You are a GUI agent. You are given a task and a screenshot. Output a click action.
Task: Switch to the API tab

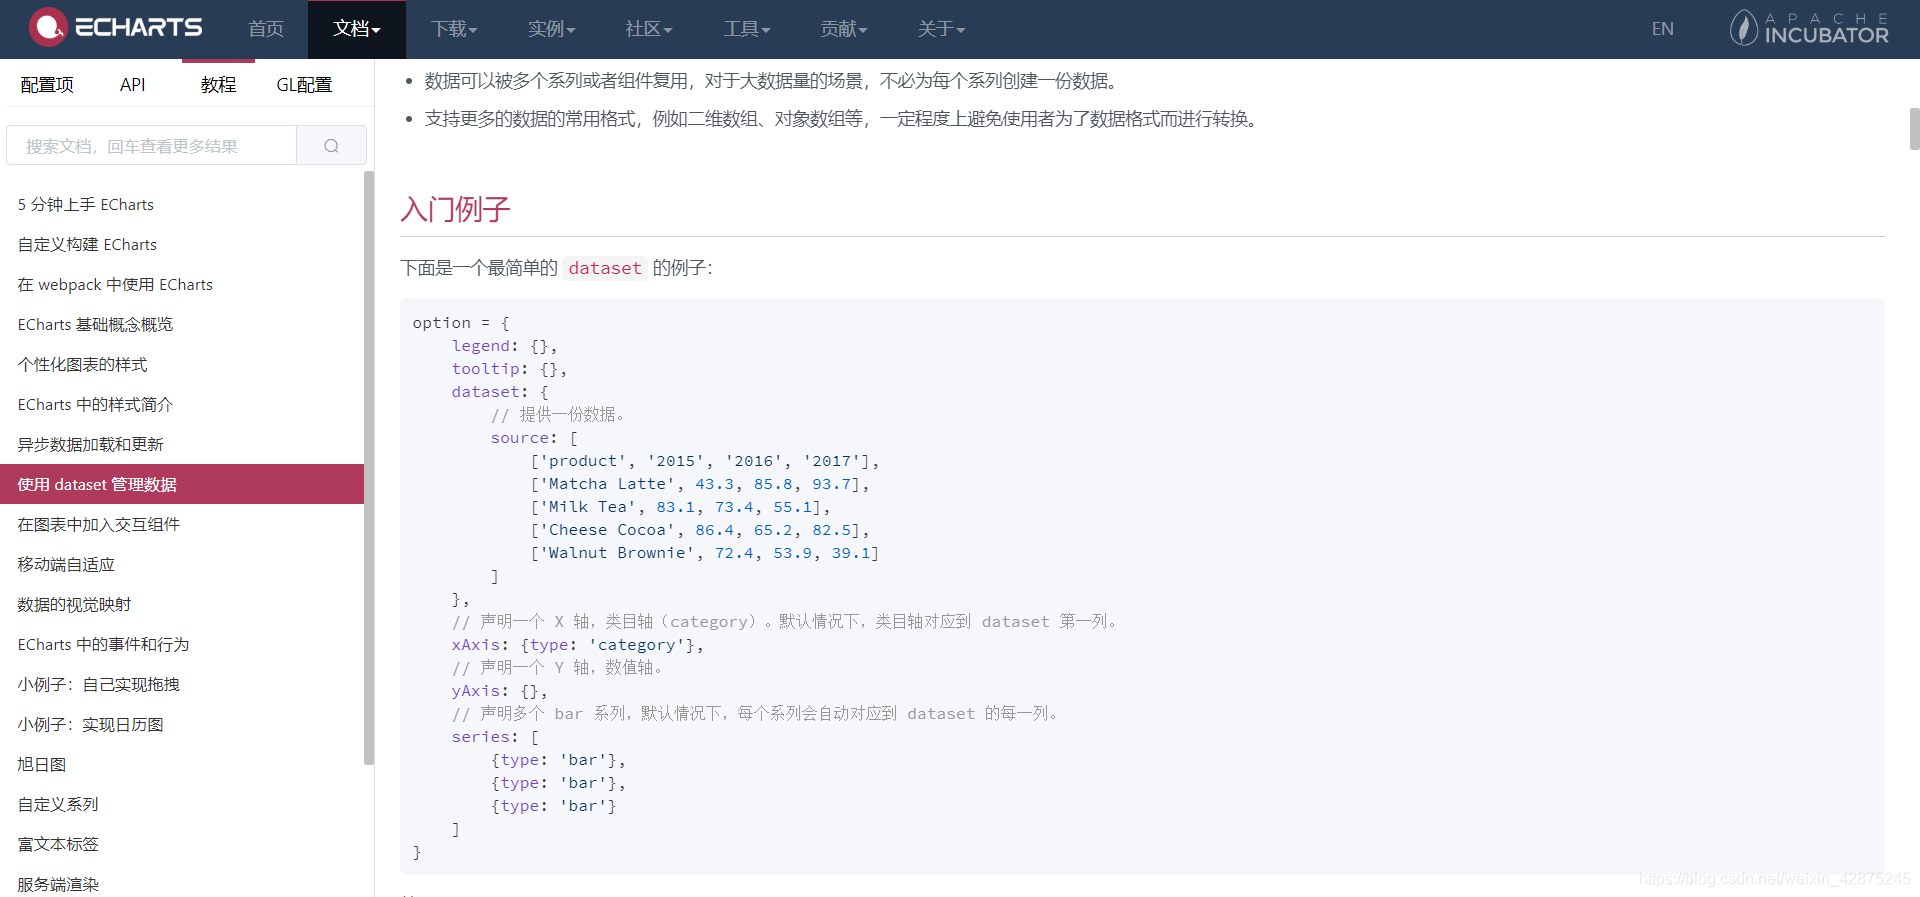133,85
